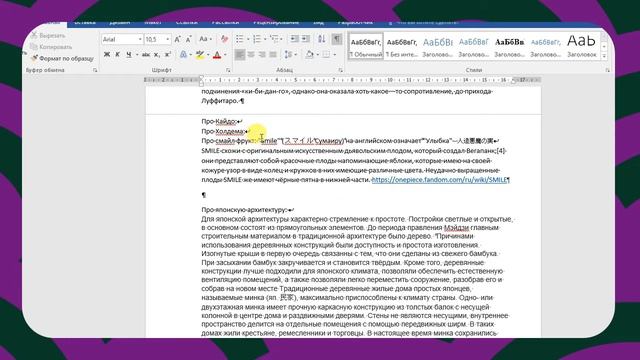Toggle underline (Ч) formatting

click(x=129, y=54)
